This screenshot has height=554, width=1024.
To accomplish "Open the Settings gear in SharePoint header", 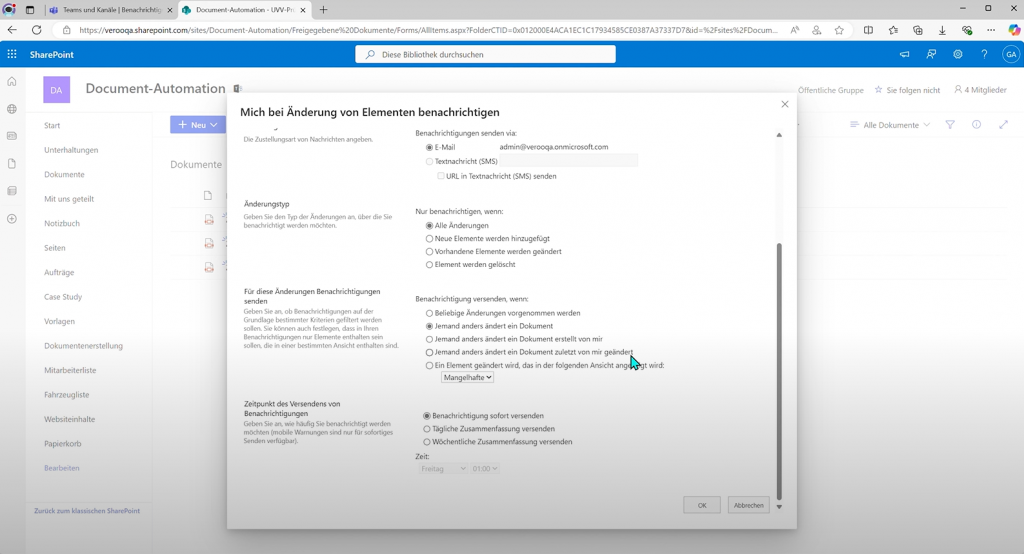I will [957, 54].
